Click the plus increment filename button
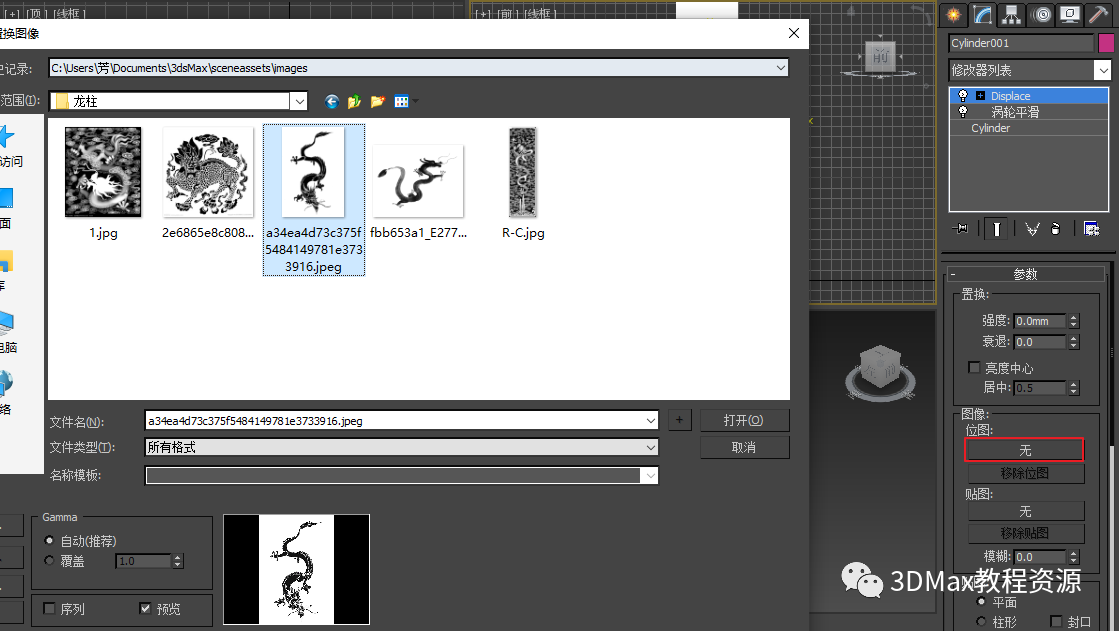Screen dimensions: 1119x631 679,420
